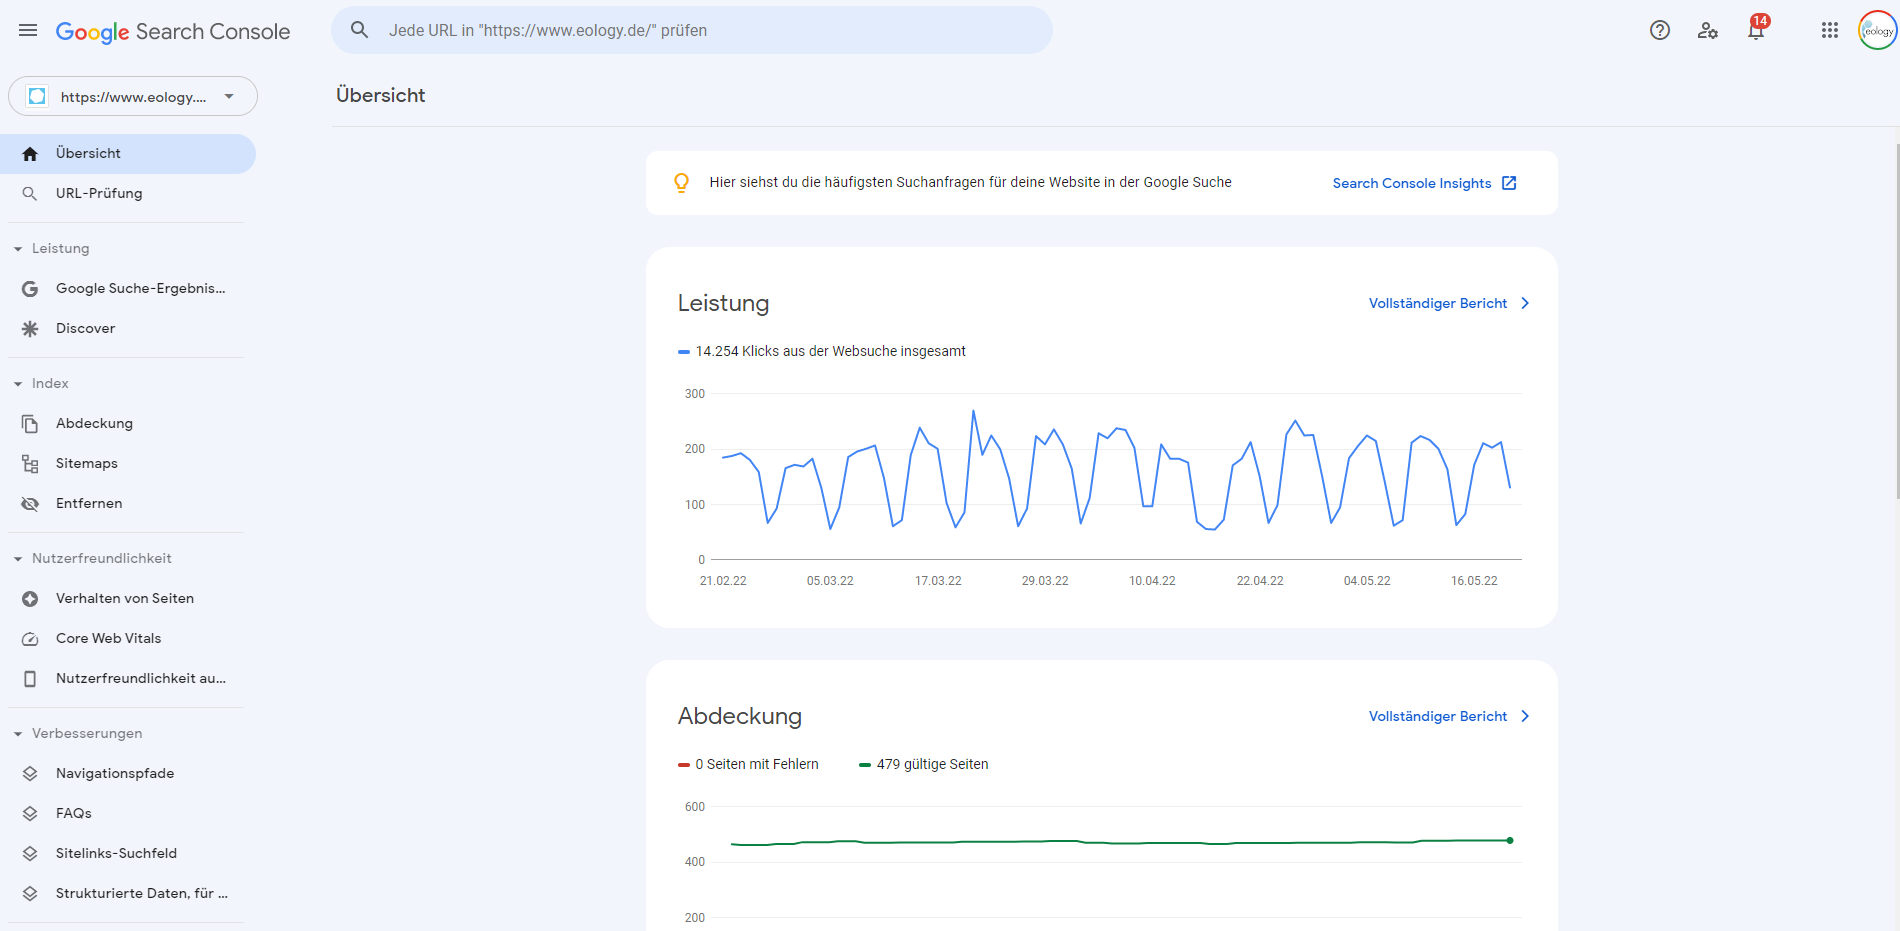
Task: Click the green gültige Seiten legend marker
Action: click(865, 765)
